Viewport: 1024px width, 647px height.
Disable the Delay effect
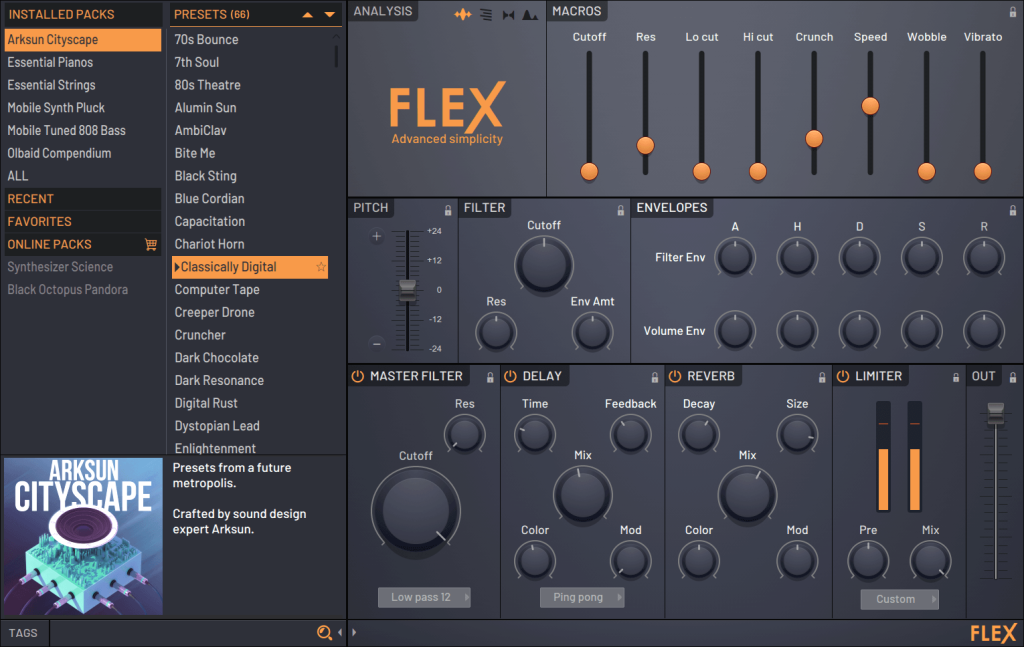coord(510,376)
